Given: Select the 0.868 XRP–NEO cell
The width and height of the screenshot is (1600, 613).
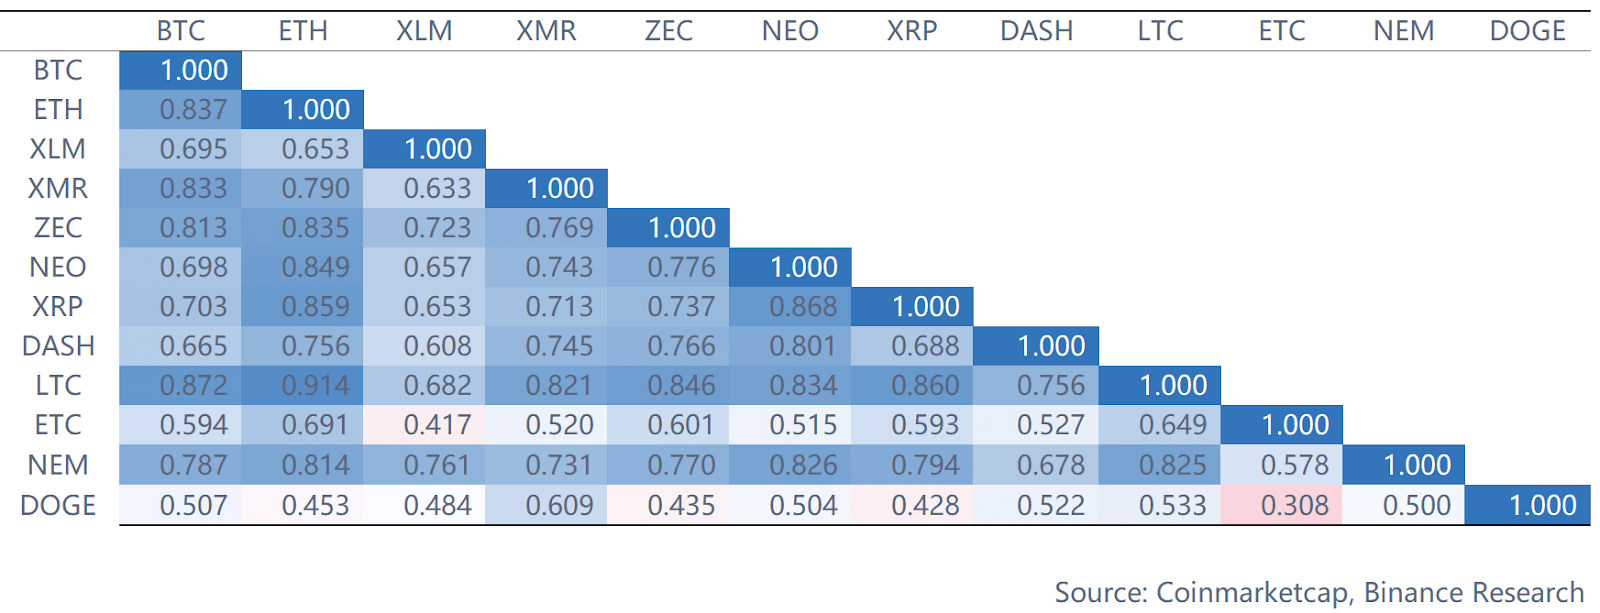Looking at the screenshot, I should pos(803,307).
